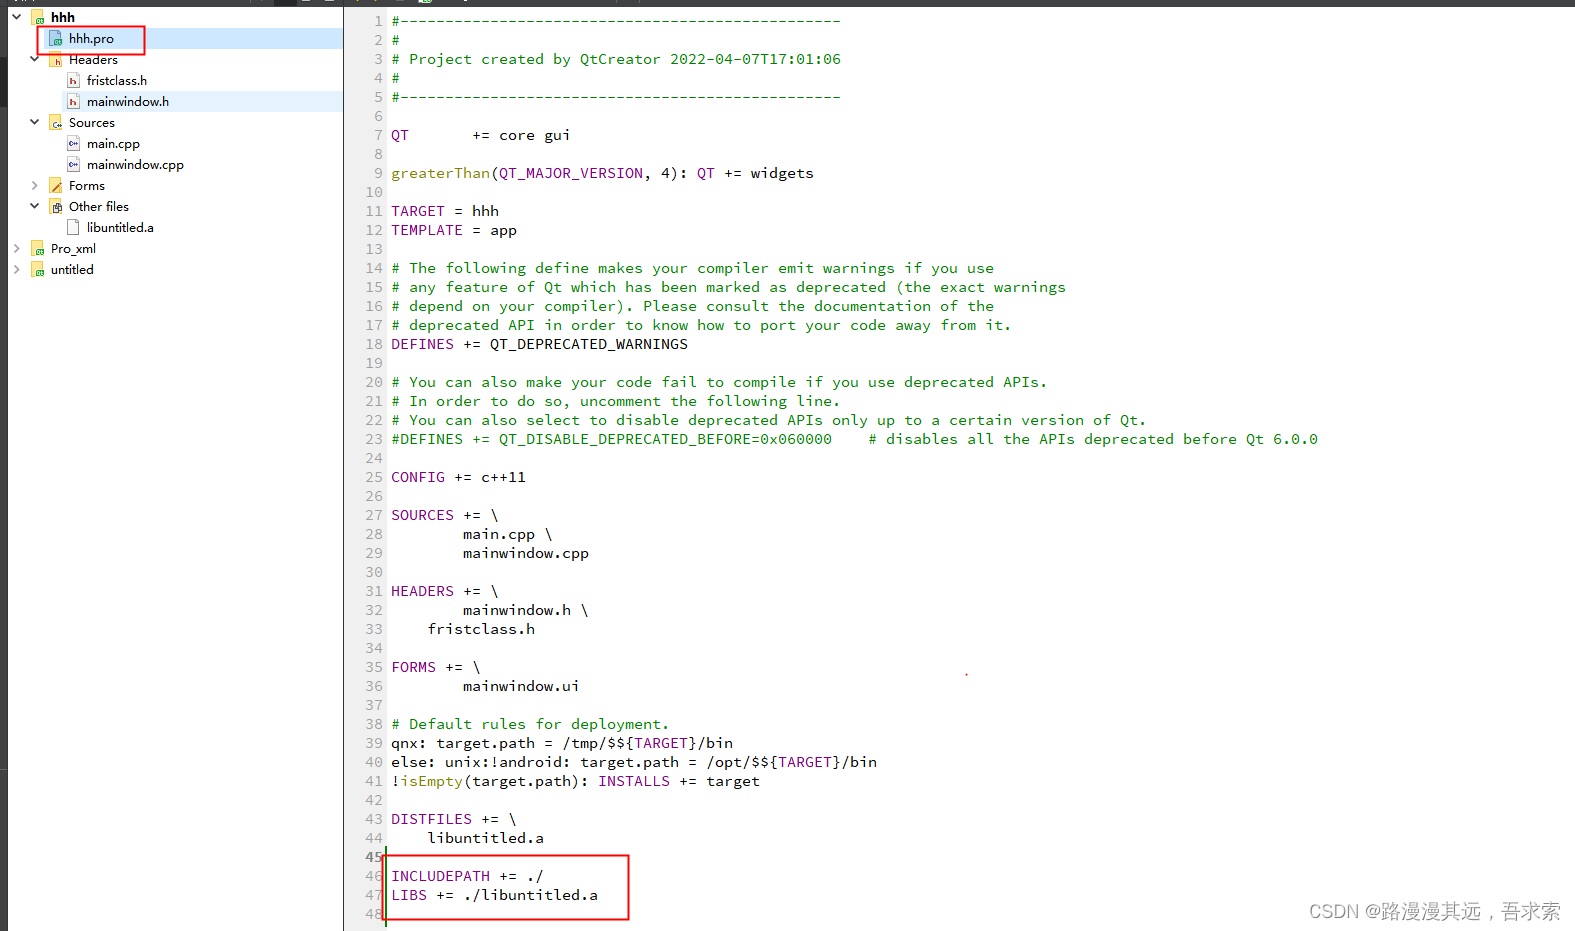
Task: Click the Headers folder icon
Action: [56, 59]
